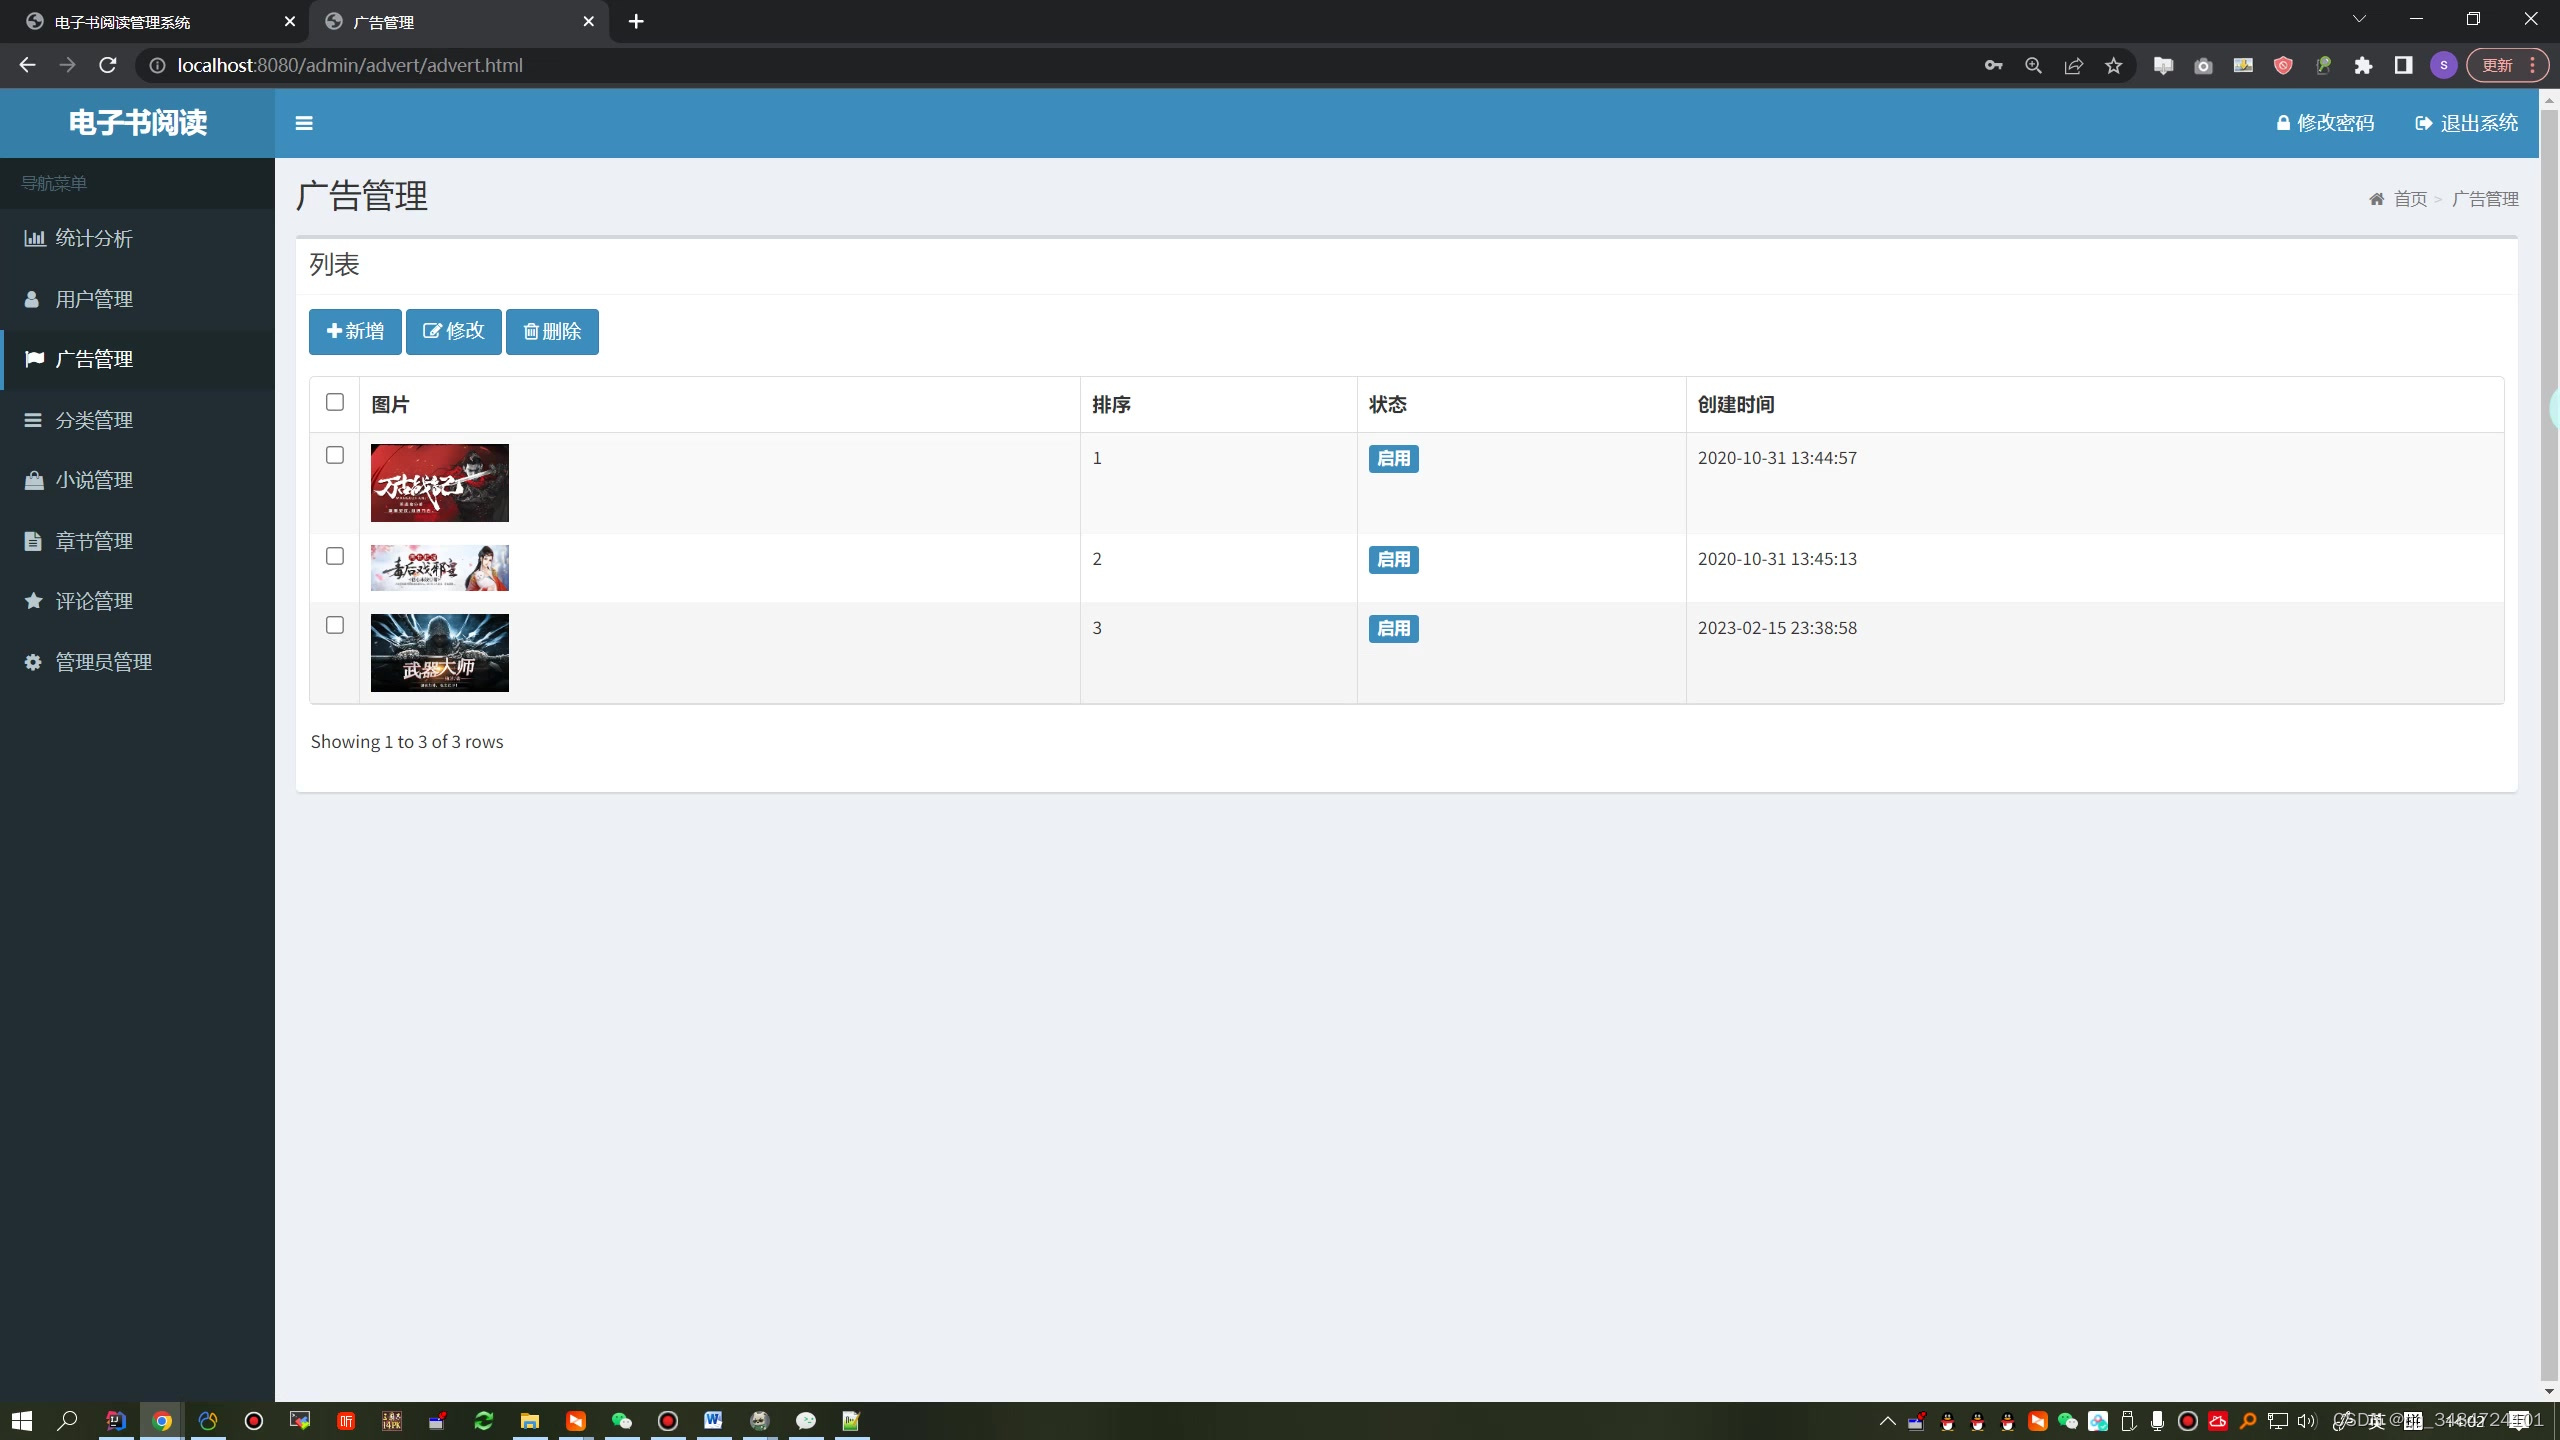Screen dimensions: 2560x1440
Task: Open Chrome's three-dot menu next to 更新
Action: click(x=2532, y=66)
